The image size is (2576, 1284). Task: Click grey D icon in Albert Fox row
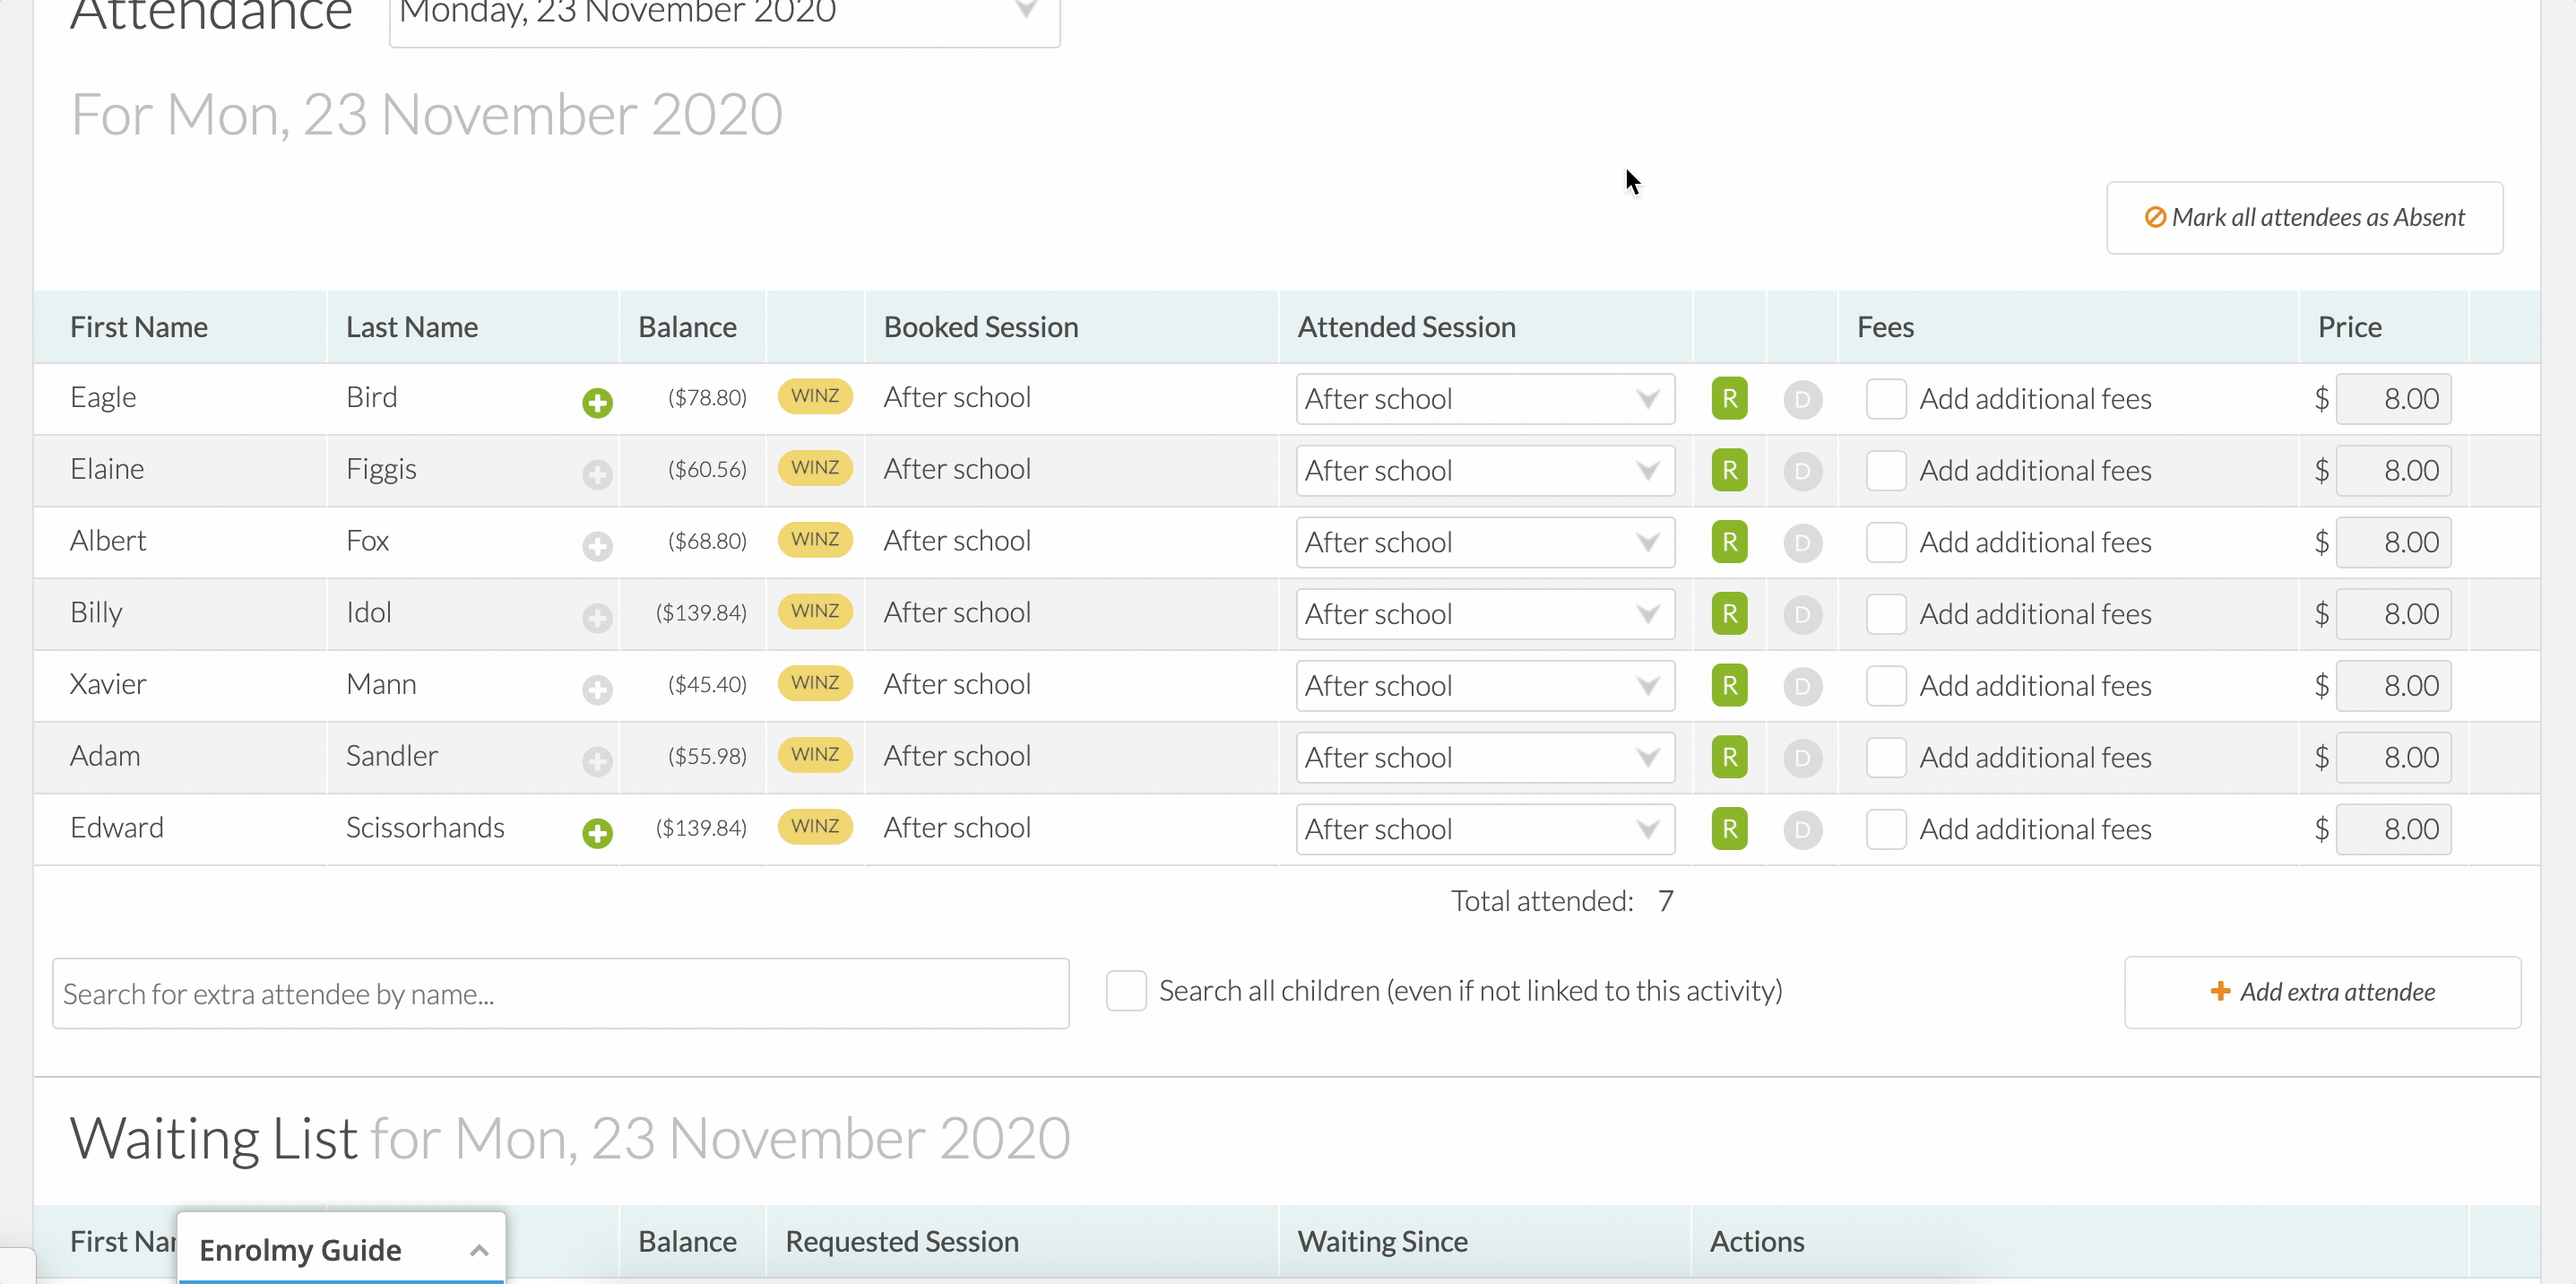coord(1802,543)
